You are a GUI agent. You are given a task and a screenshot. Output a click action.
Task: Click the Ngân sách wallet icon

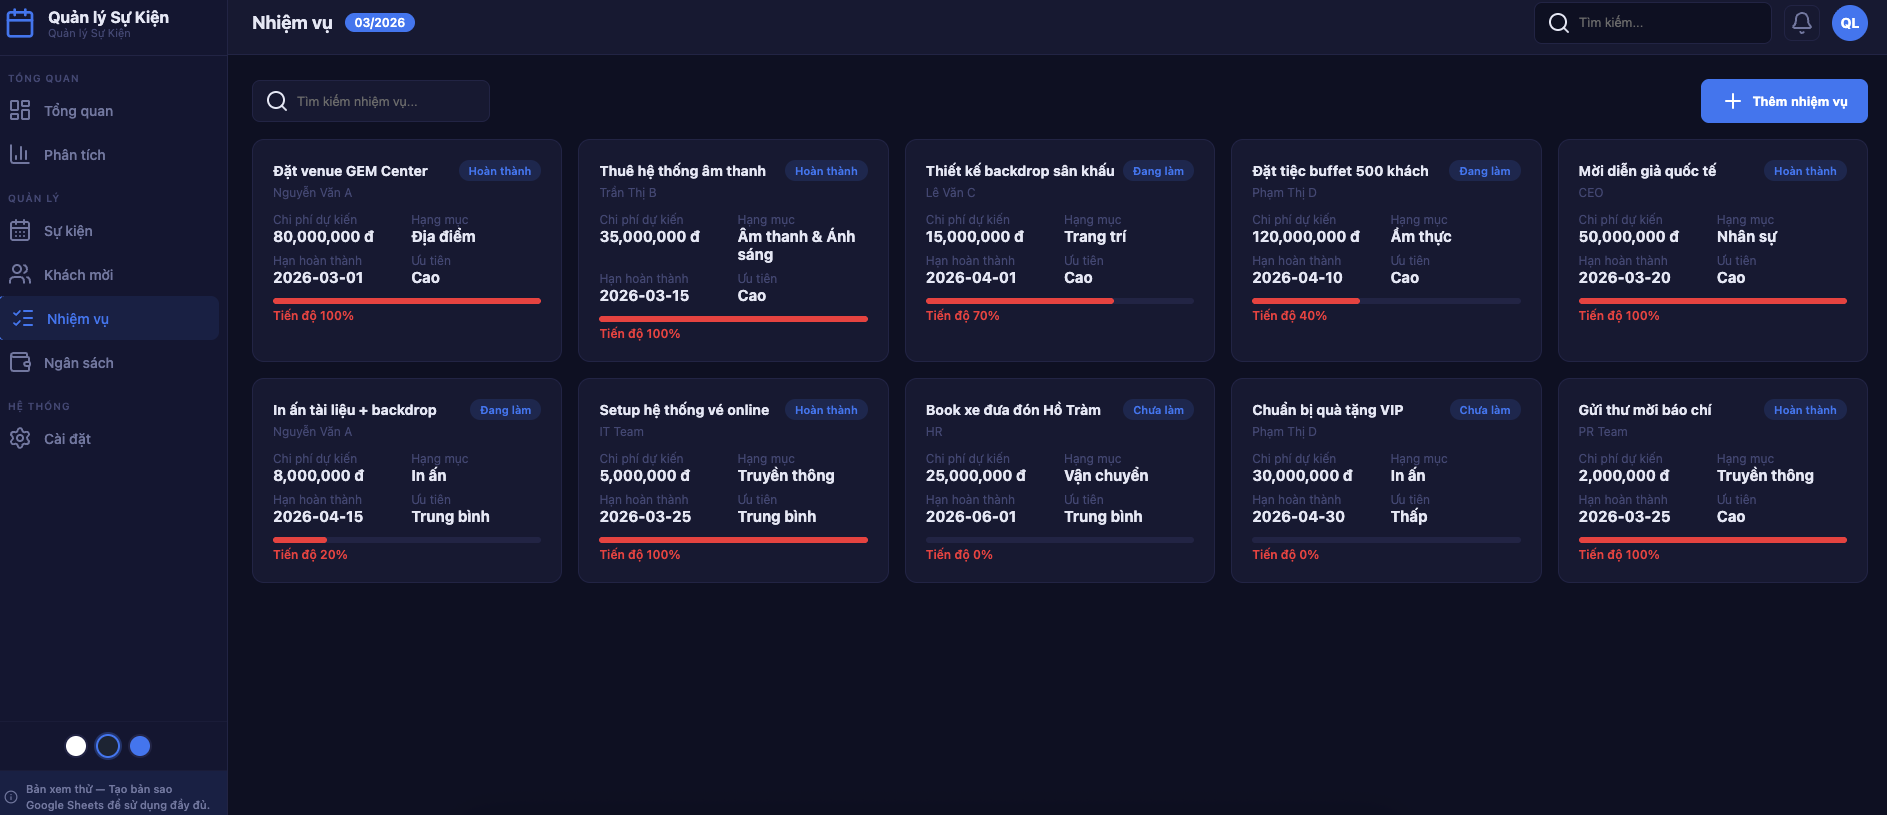(20, 362)
